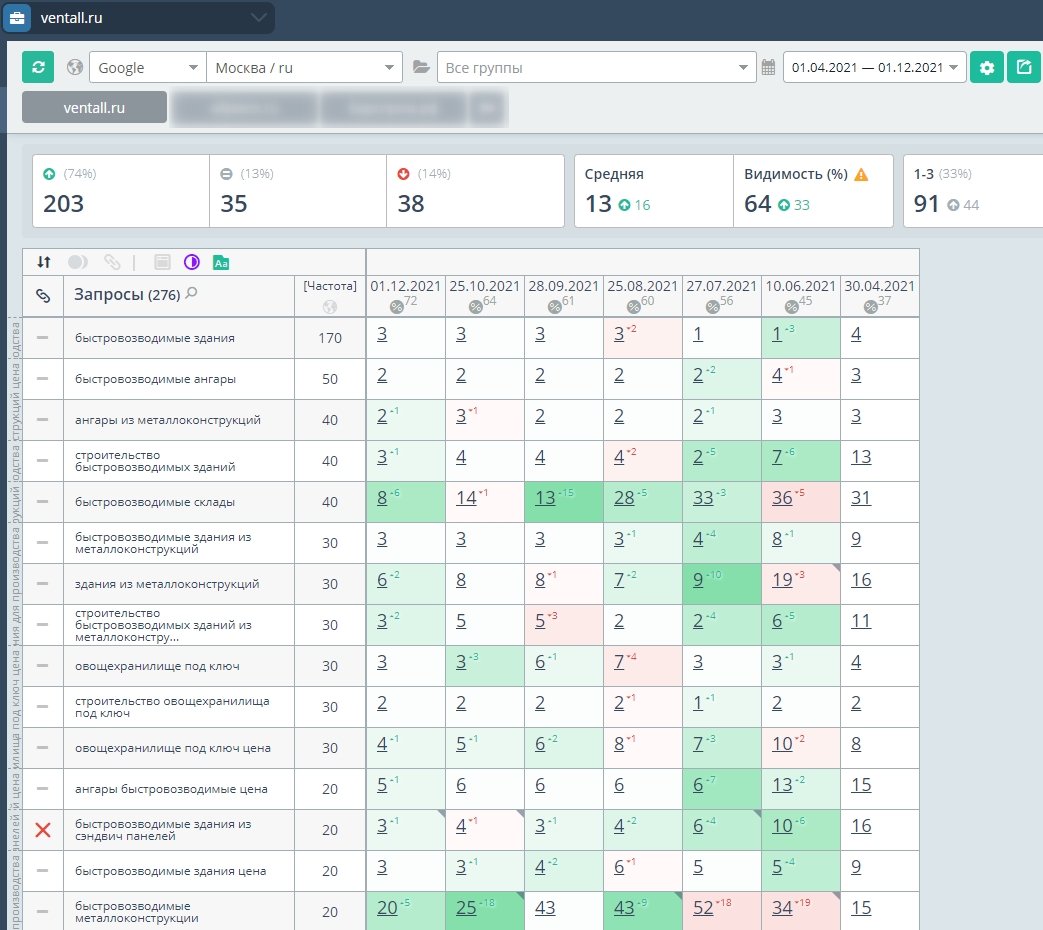The image size is (1043, 930).
Task: Click the green export/share button
Action: click(1023, 68)
